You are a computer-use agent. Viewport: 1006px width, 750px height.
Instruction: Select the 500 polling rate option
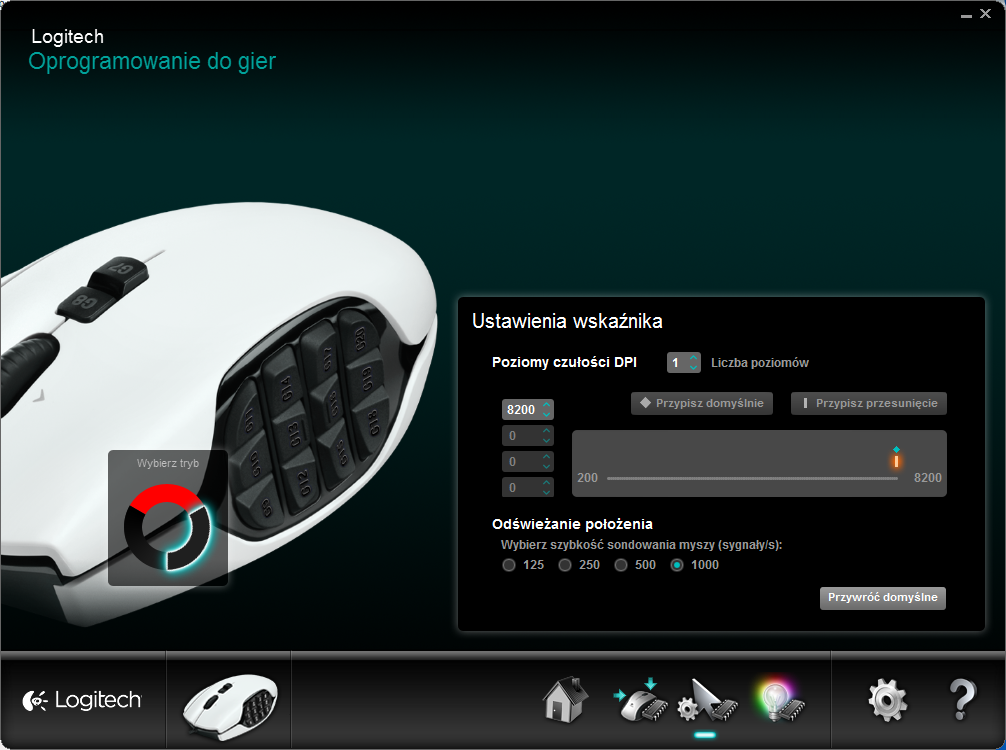[x=621, y=565]
